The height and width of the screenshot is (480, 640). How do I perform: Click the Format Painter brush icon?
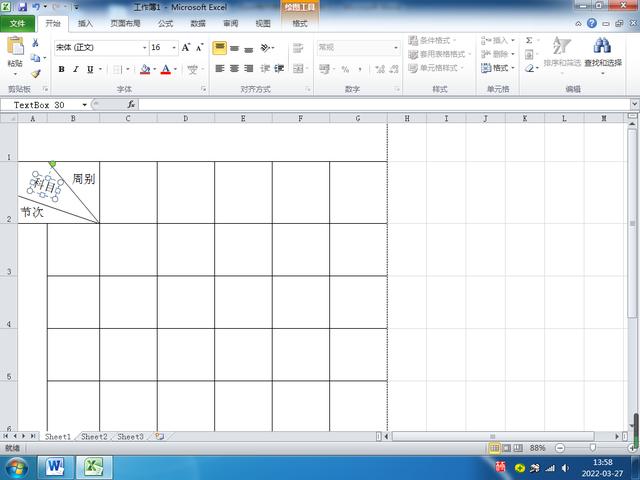[36, 73]
